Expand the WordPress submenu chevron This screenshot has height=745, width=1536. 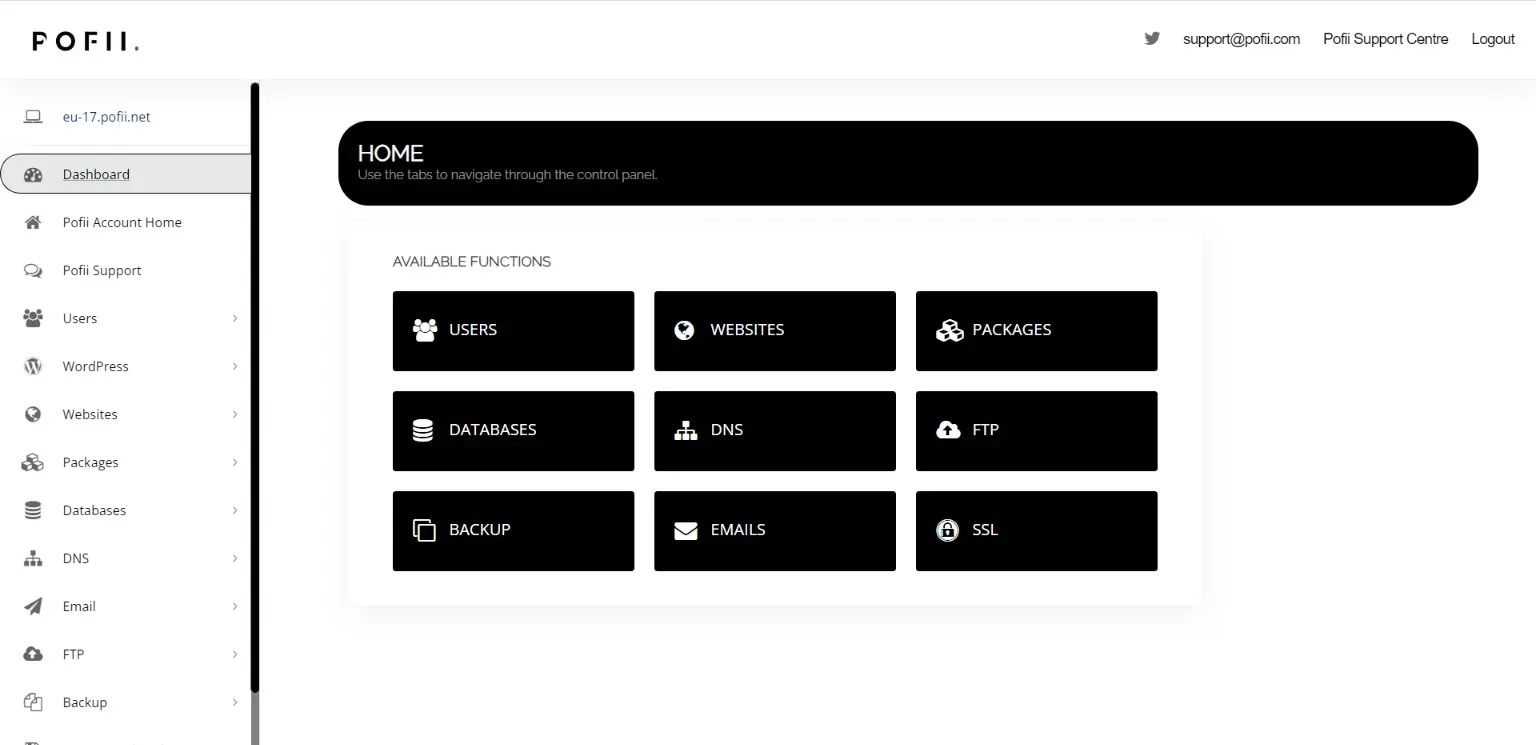pos(235,366)
